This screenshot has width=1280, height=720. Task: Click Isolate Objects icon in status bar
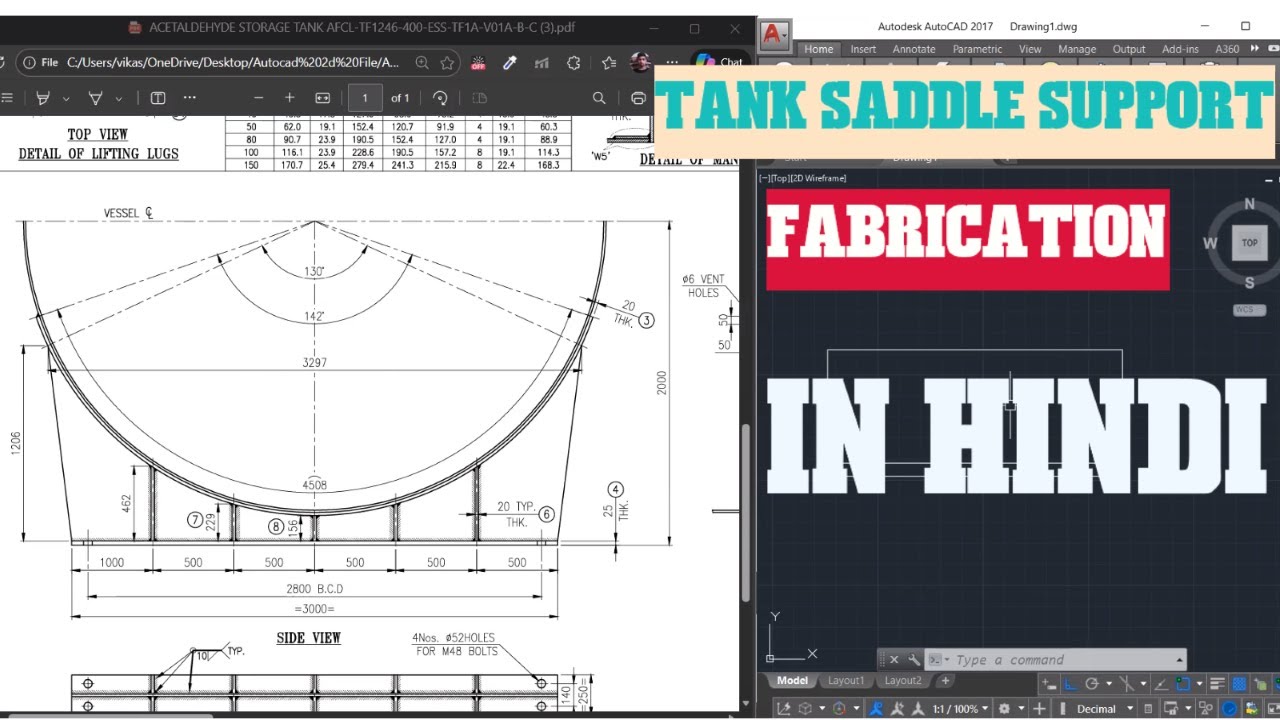tap(1206, 709)
